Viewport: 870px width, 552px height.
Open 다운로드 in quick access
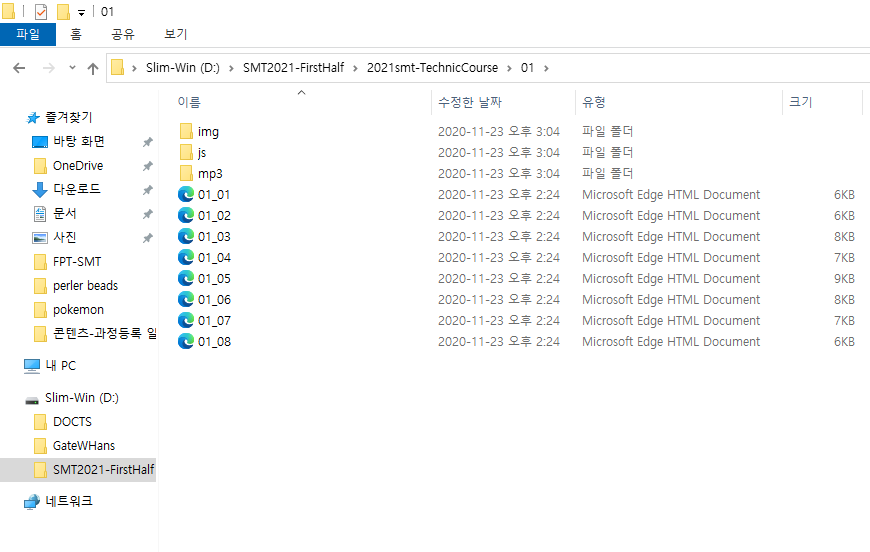pyautogui.click(x=76, y=189)
